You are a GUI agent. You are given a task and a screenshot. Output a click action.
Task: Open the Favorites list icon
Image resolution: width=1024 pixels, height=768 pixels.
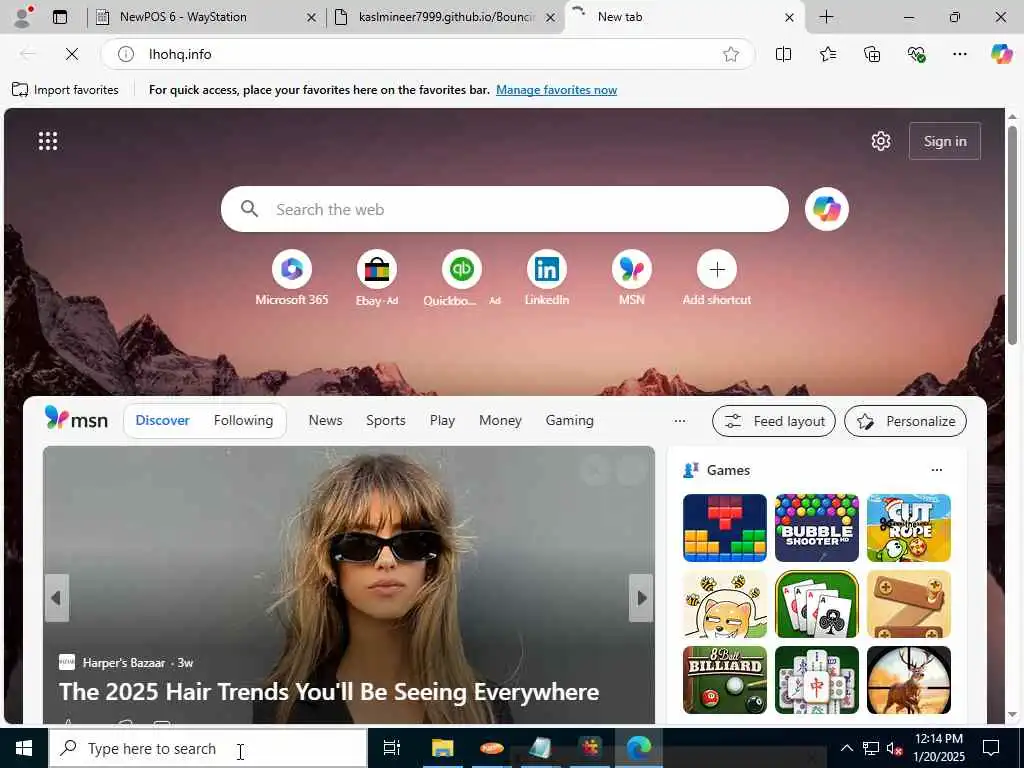click(x=827, y=54)
